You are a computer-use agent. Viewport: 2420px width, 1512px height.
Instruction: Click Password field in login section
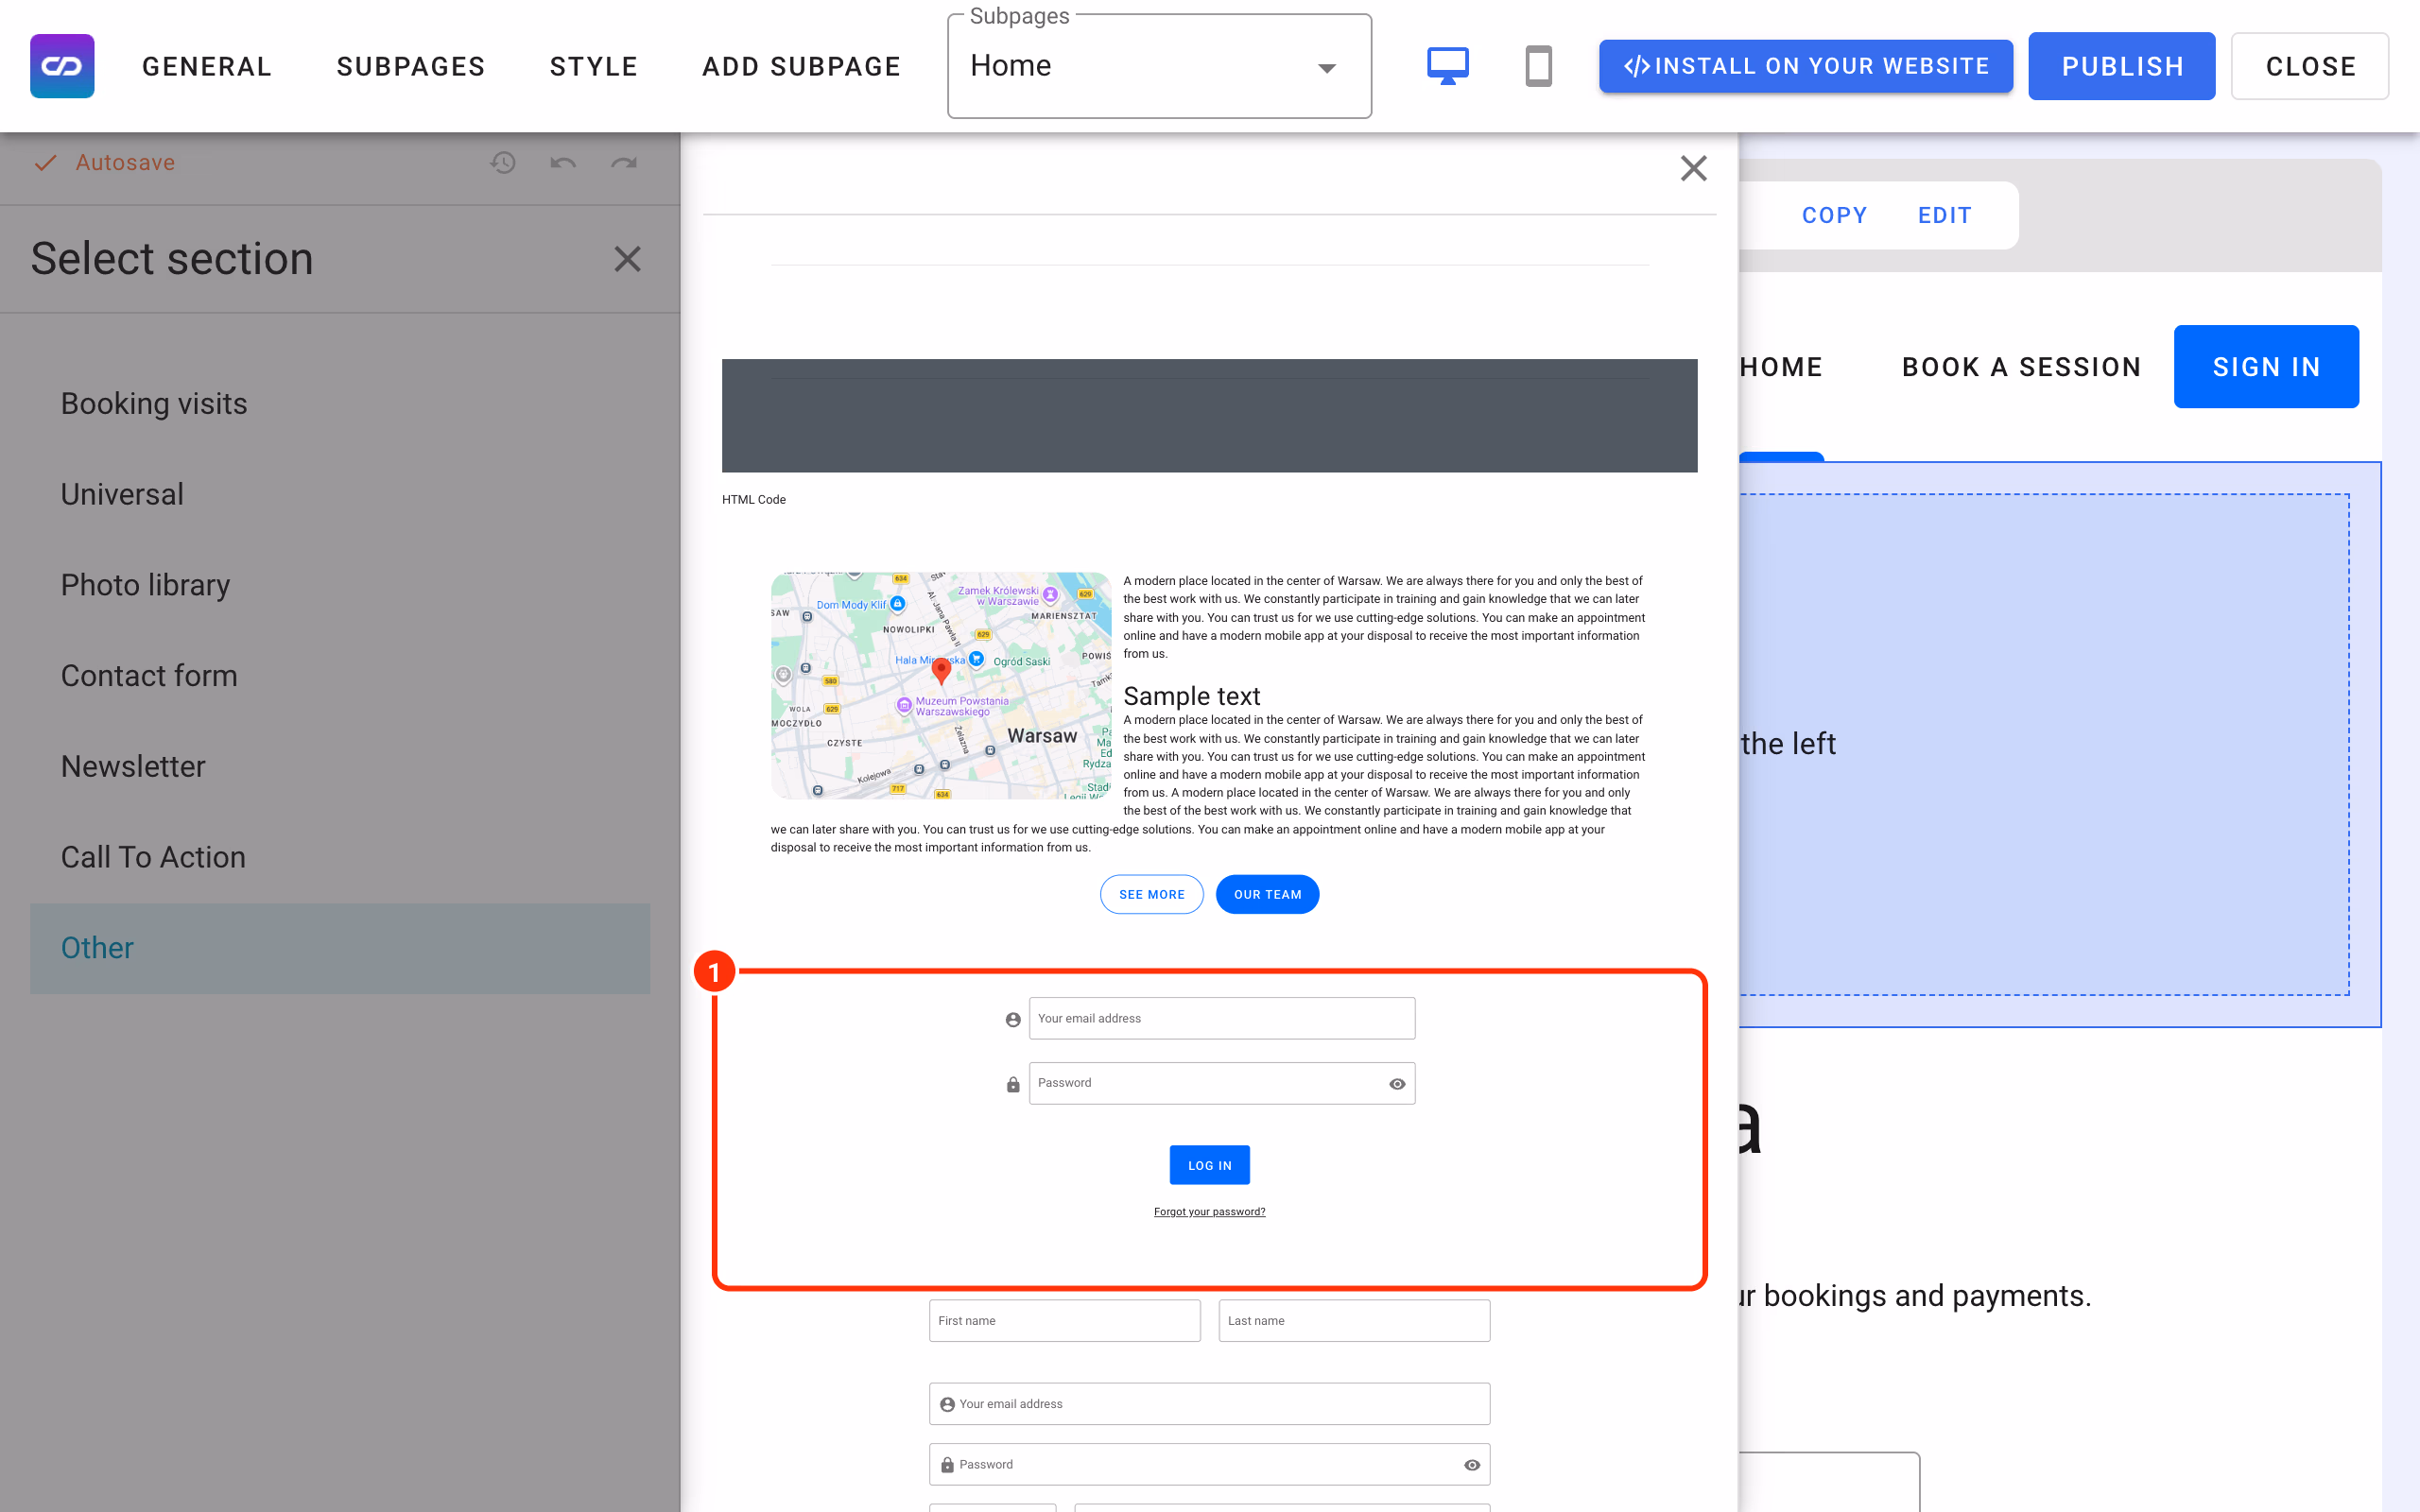click(x=1221, y=1083)
